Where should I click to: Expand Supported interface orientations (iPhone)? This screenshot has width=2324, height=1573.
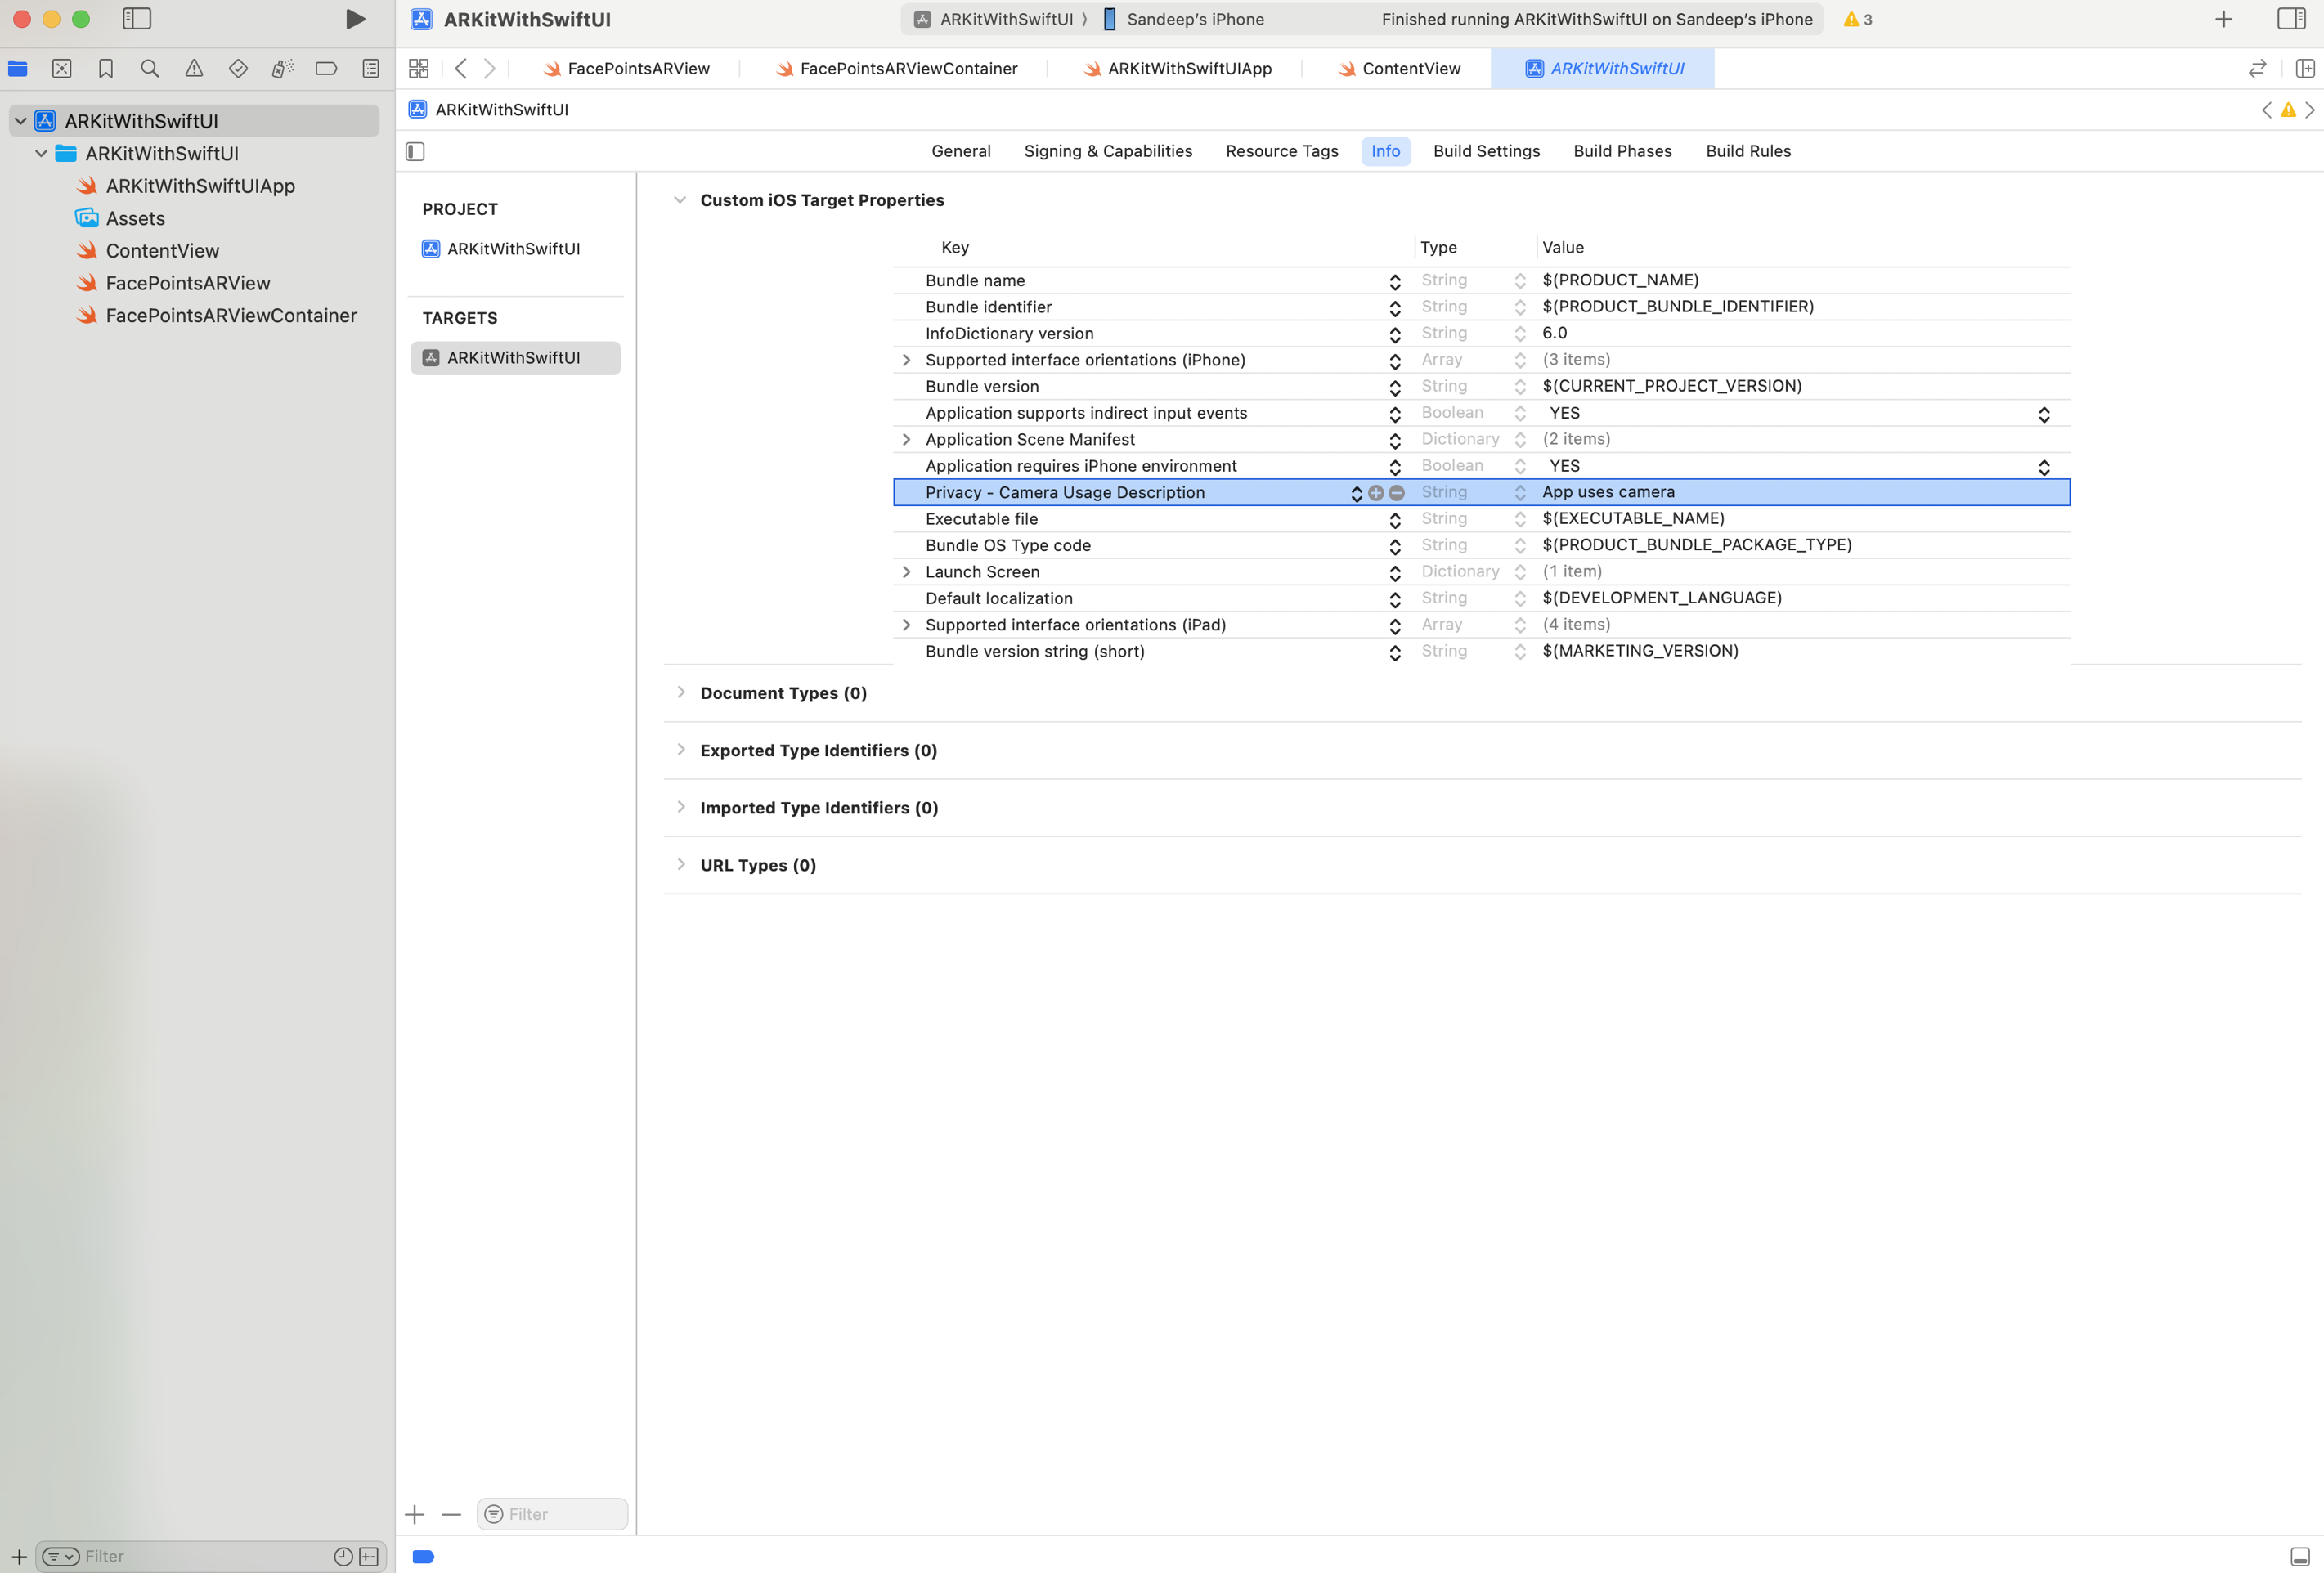click(906, 360)
